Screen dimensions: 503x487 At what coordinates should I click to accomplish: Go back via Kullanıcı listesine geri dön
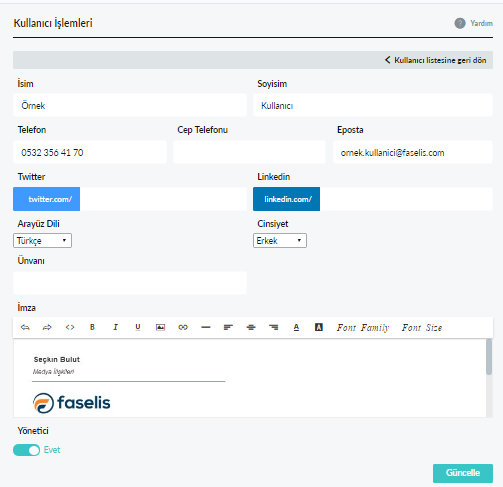[x=435, y=60]
